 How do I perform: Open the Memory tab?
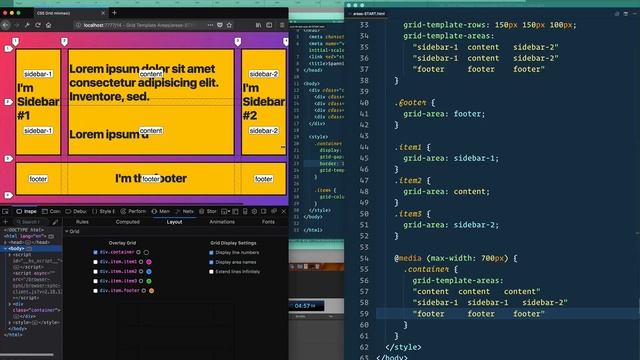tap(160, 211)
